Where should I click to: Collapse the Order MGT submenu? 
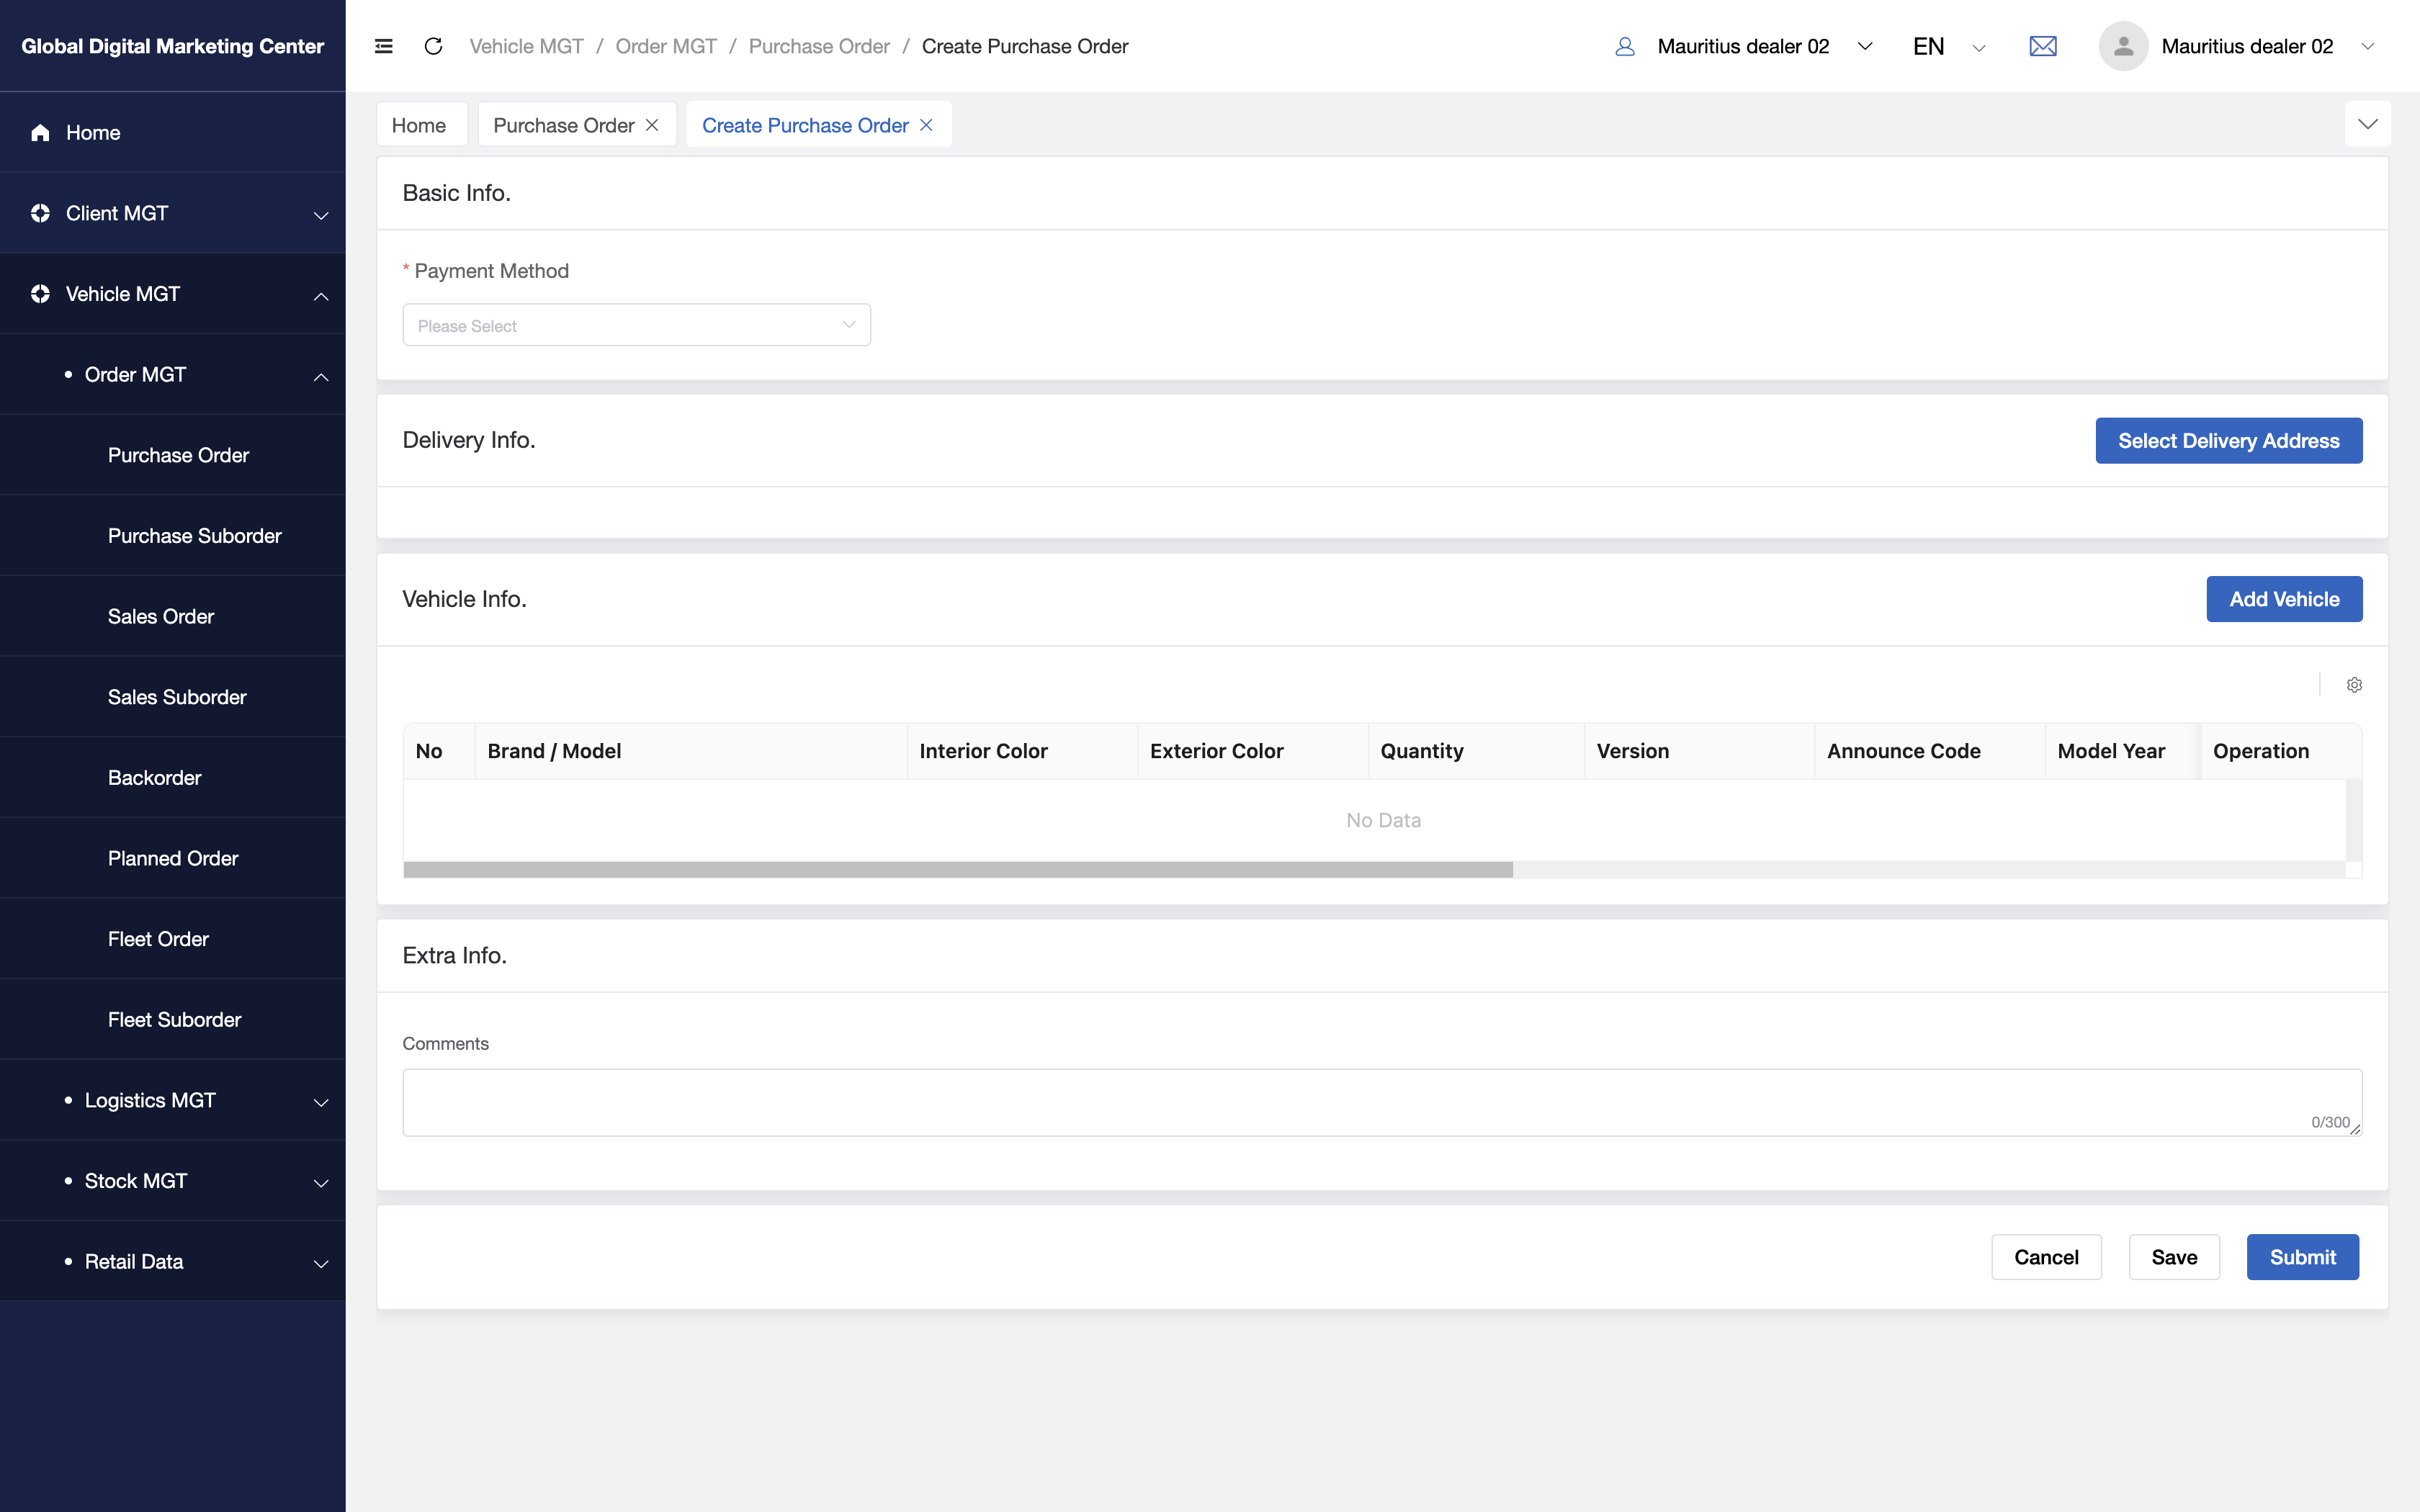click(321, 377)
